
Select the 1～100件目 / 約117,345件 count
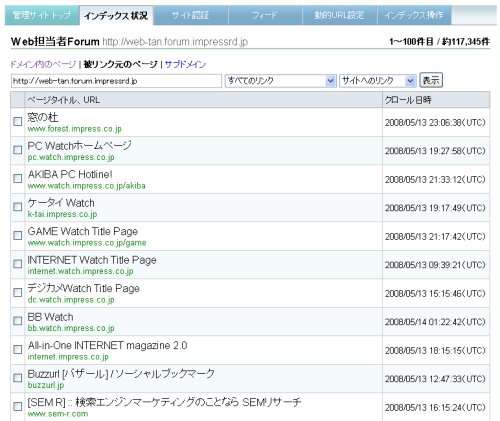point(439,42)
